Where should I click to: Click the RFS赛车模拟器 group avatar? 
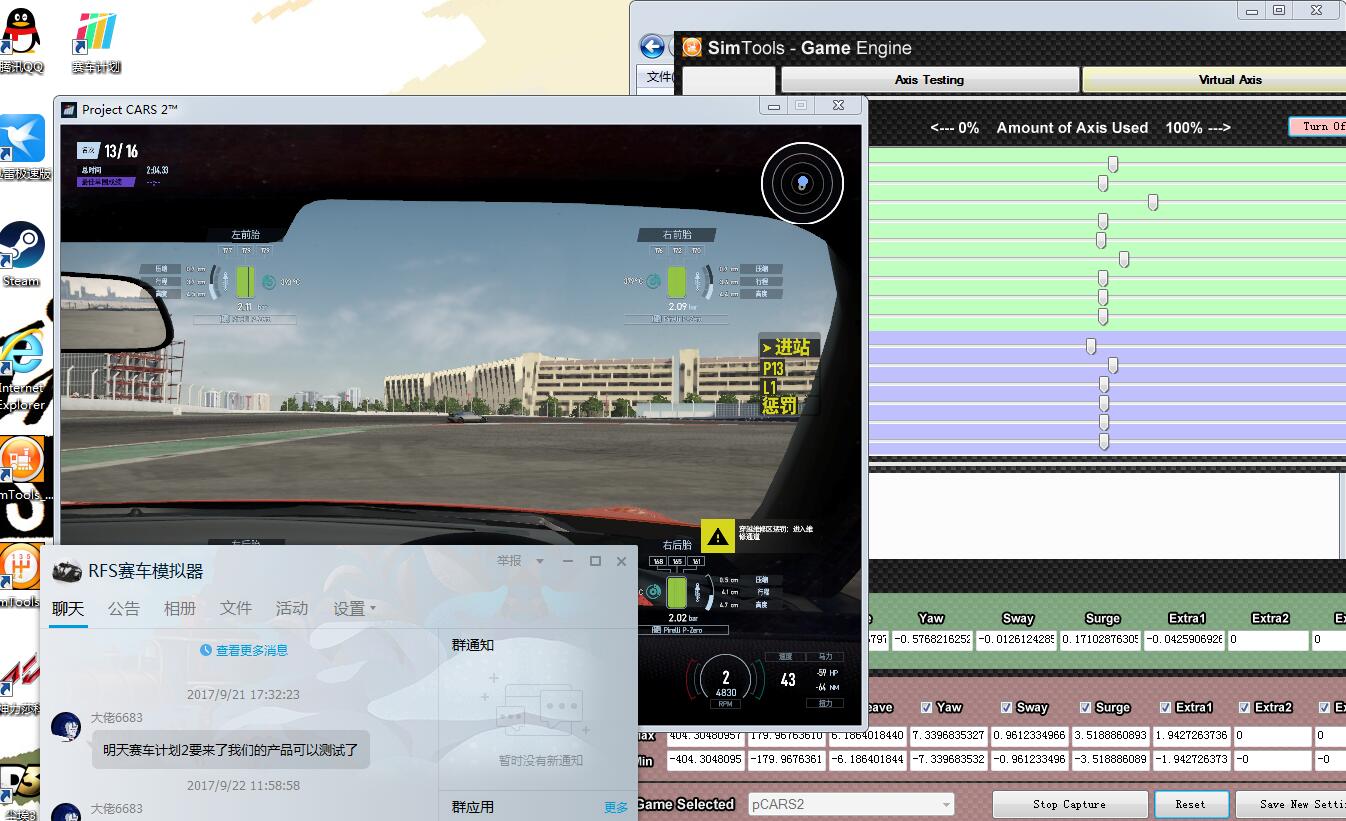67,570
